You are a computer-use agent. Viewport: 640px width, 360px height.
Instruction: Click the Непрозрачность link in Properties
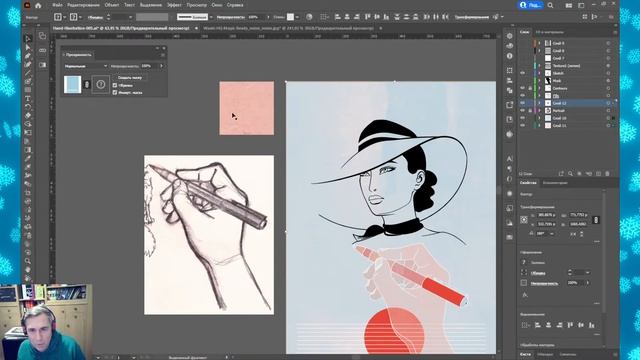point(544,283)
